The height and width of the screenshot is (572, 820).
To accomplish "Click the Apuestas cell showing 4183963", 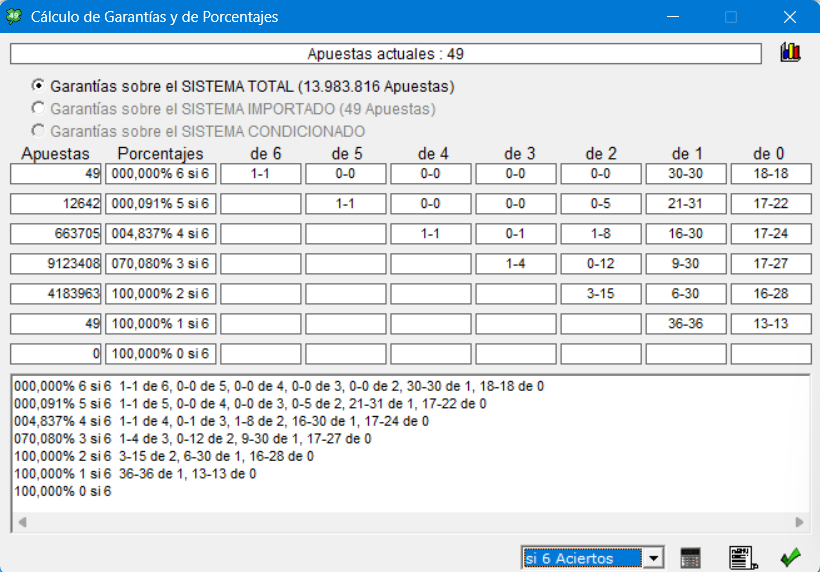I will [55, 294].
